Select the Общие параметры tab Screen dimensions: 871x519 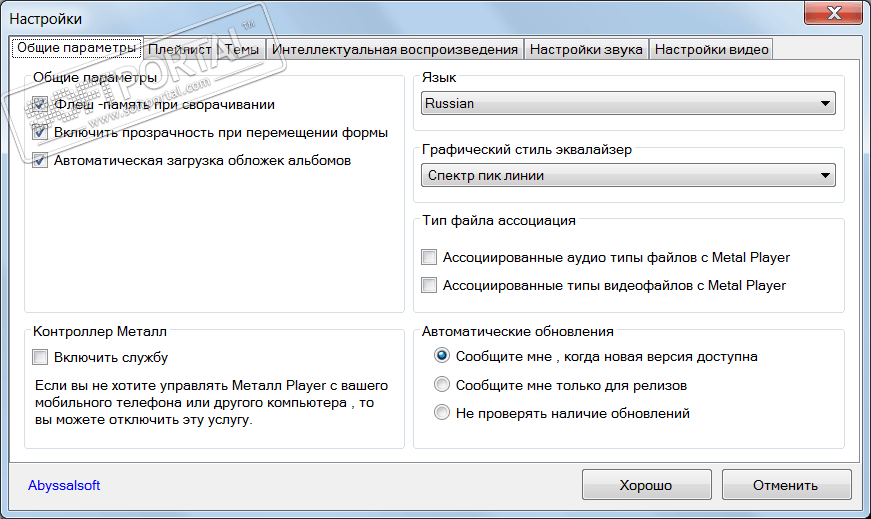pos(75,48)
